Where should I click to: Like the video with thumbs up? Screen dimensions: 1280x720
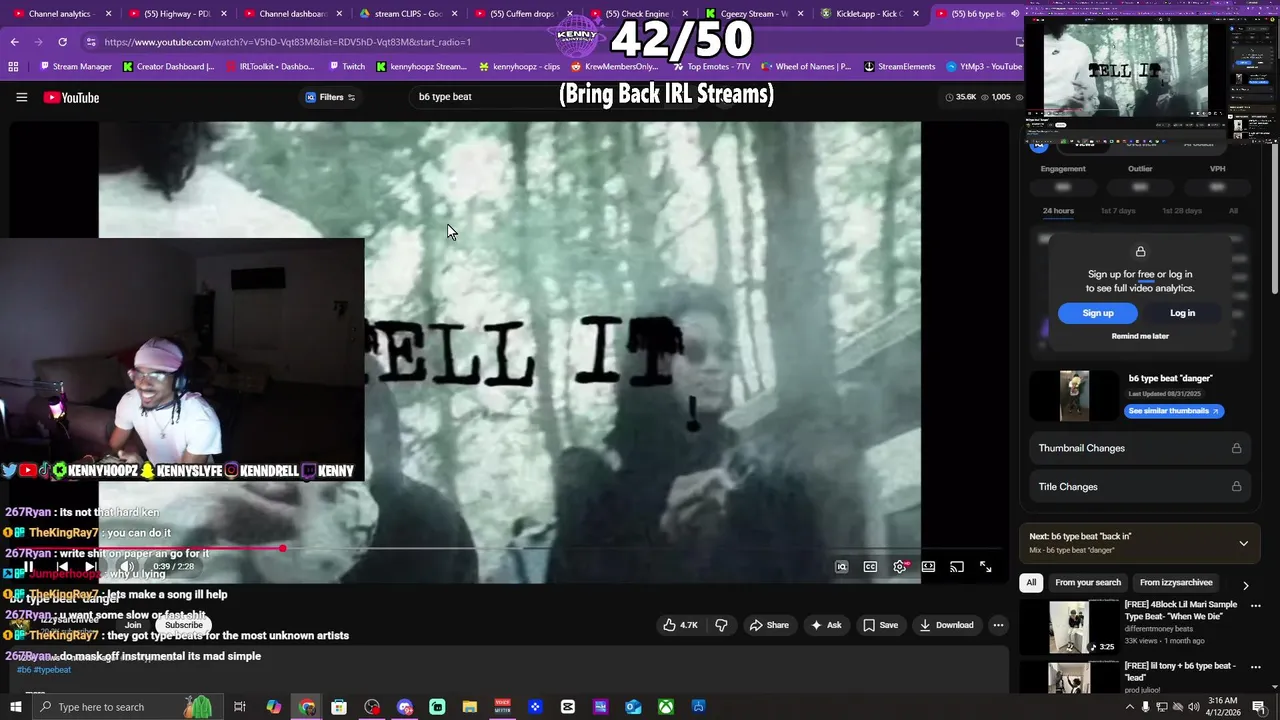(x=680, y=625)
